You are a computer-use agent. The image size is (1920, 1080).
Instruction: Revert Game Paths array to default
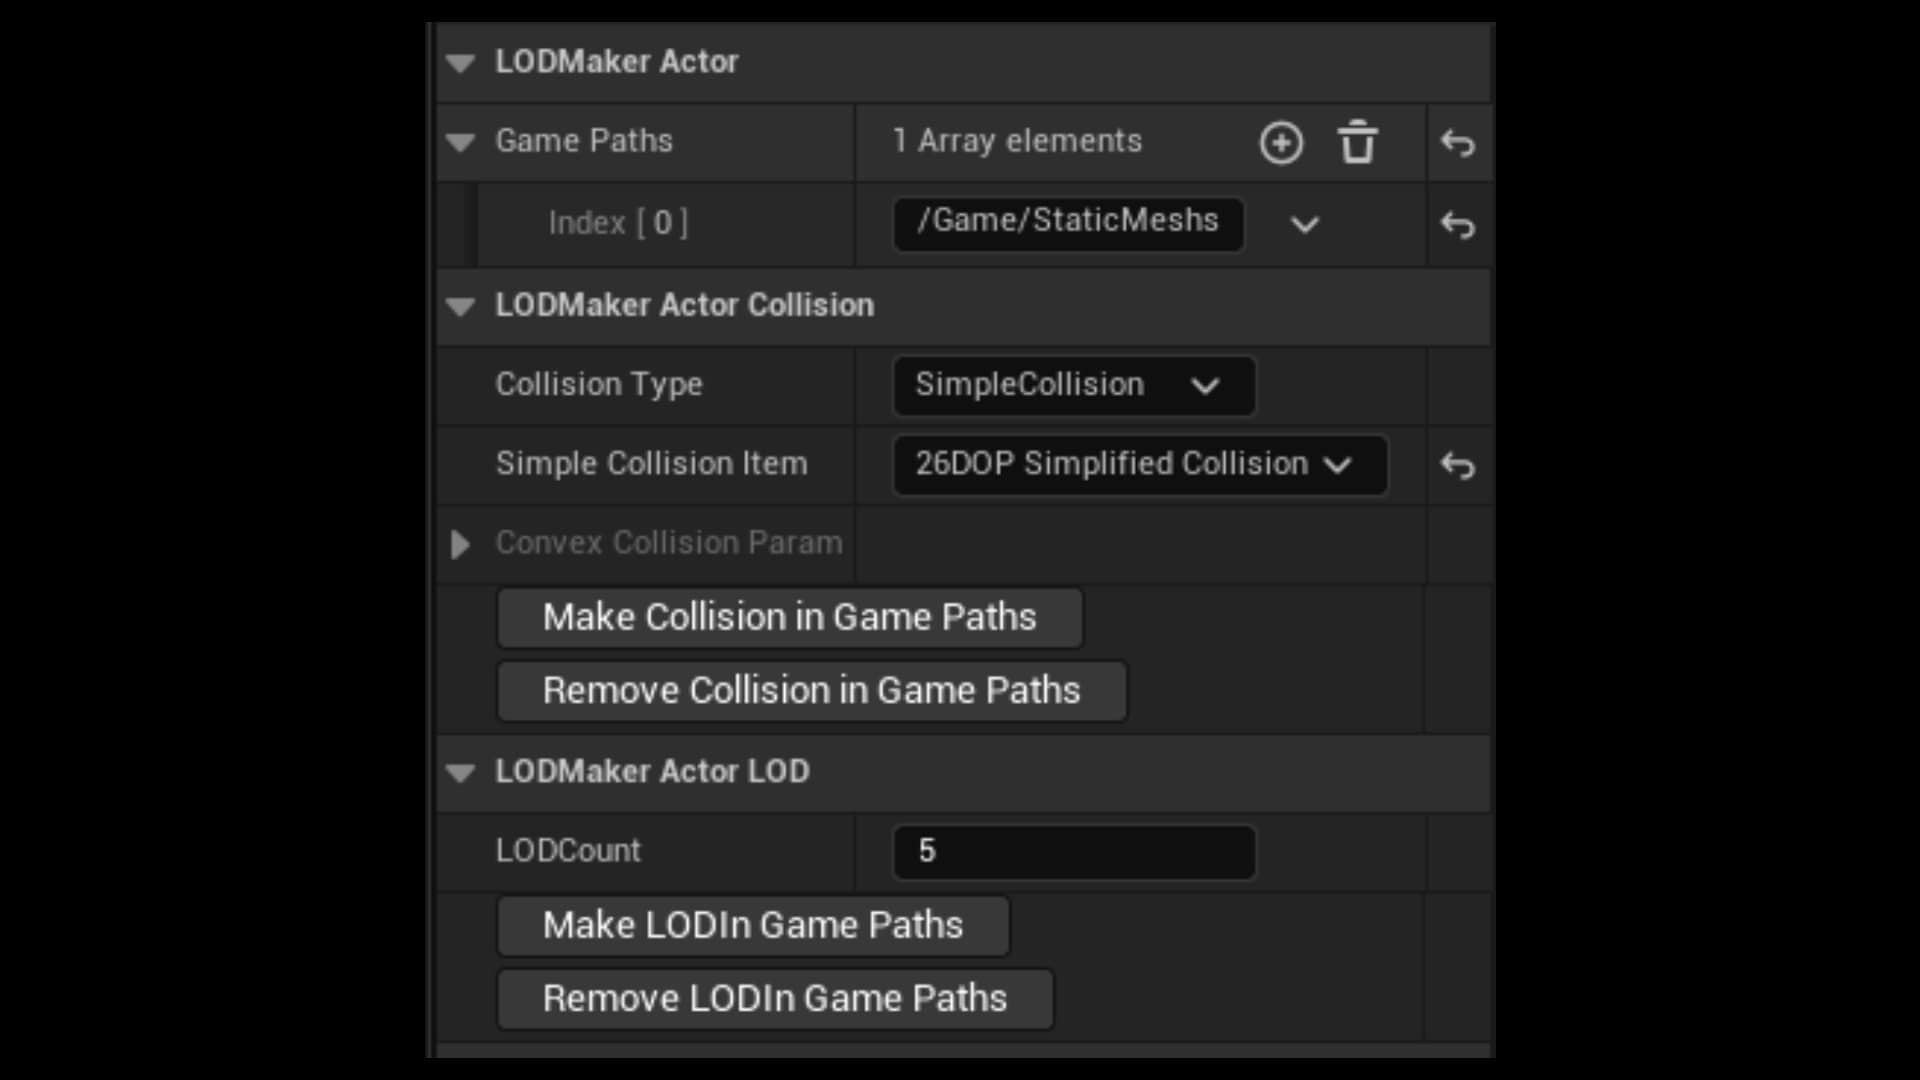click(x=1457, y=142)
